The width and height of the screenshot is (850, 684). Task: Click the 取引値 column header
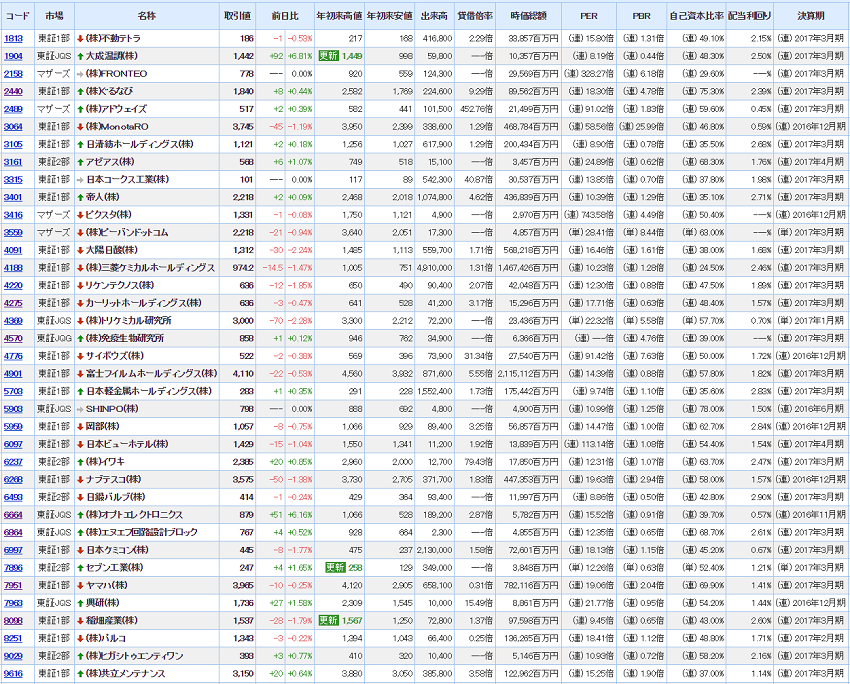[237, 16]
